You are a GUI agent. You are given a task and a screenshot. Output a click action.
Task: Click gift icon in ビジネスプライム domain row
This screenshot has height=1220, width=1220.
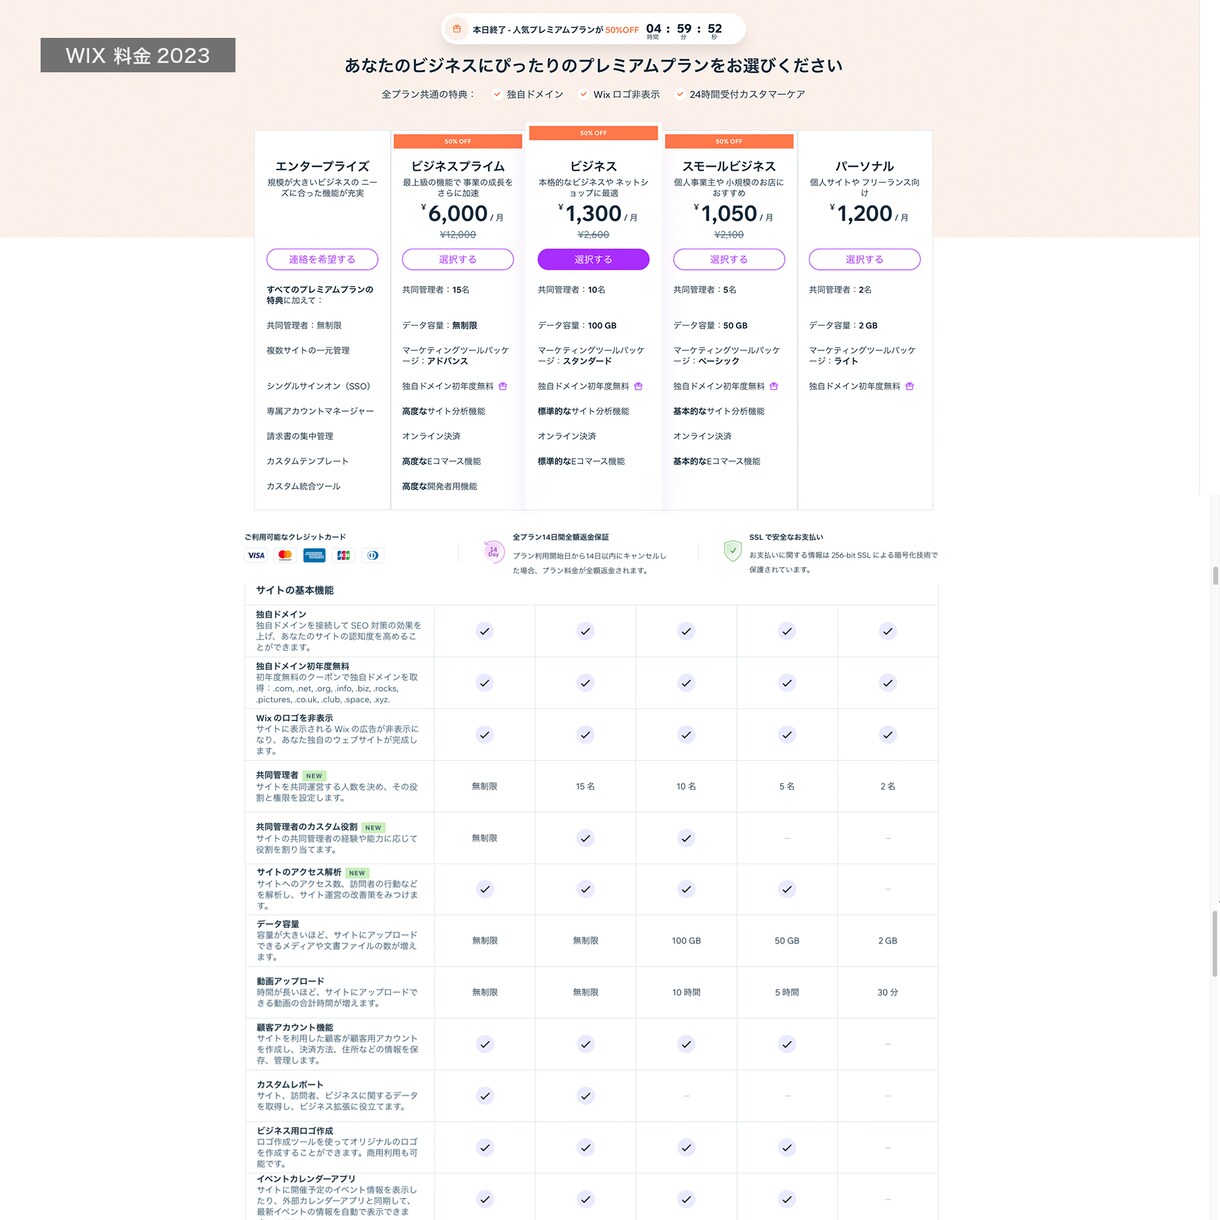(x=503, y=386)
